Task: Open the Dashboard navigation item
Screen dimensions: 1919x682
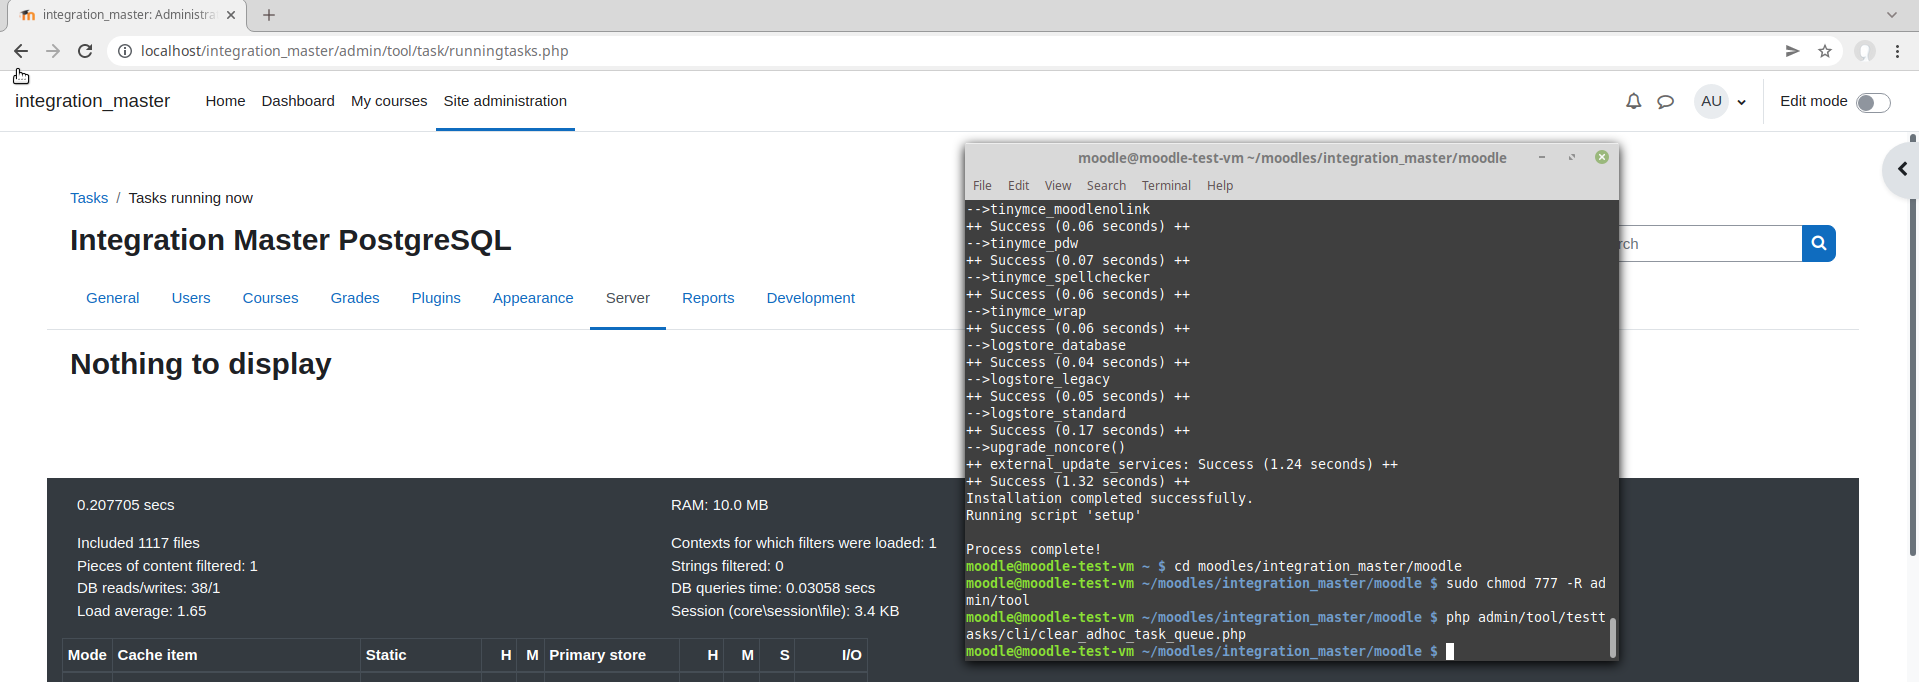Action: tap(298, 101)
